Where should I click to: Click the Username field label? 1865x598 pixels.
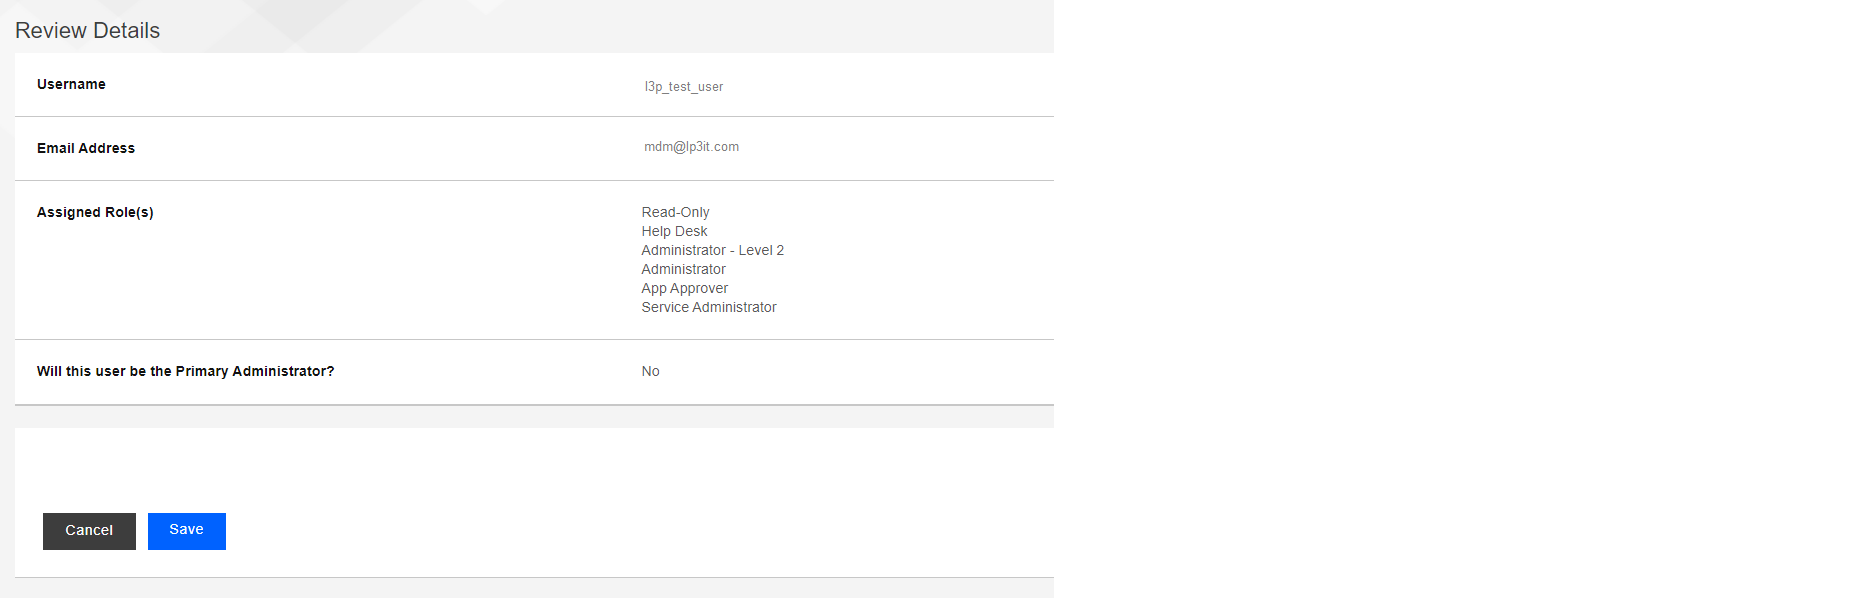click(x=71, y=84)
